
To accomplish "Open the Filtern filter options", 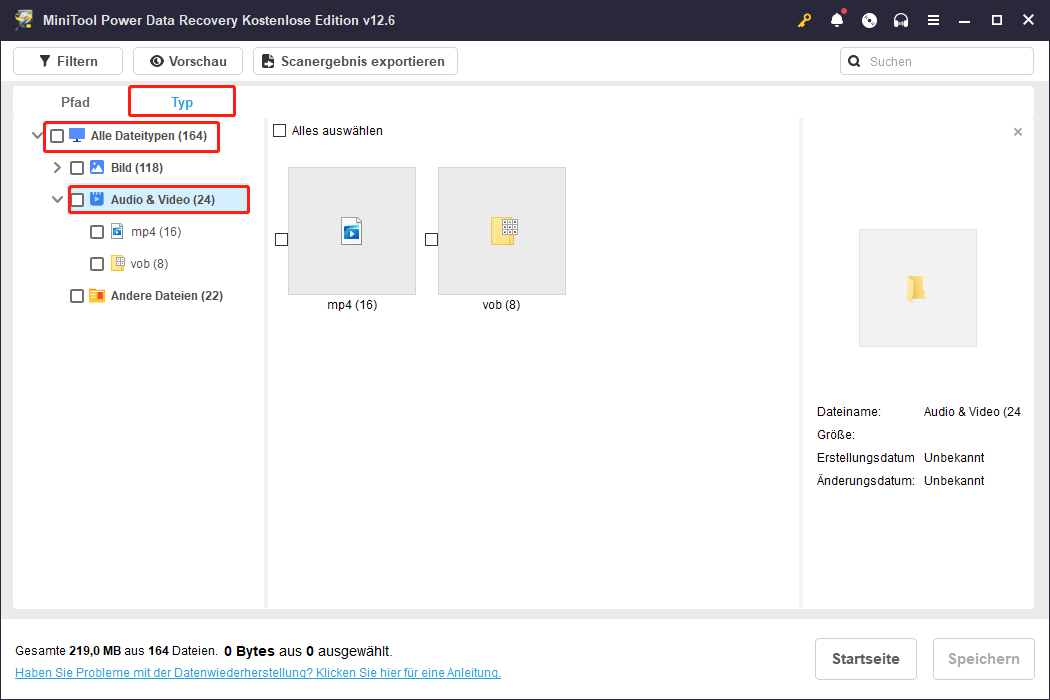I will (x=68, y=61).
